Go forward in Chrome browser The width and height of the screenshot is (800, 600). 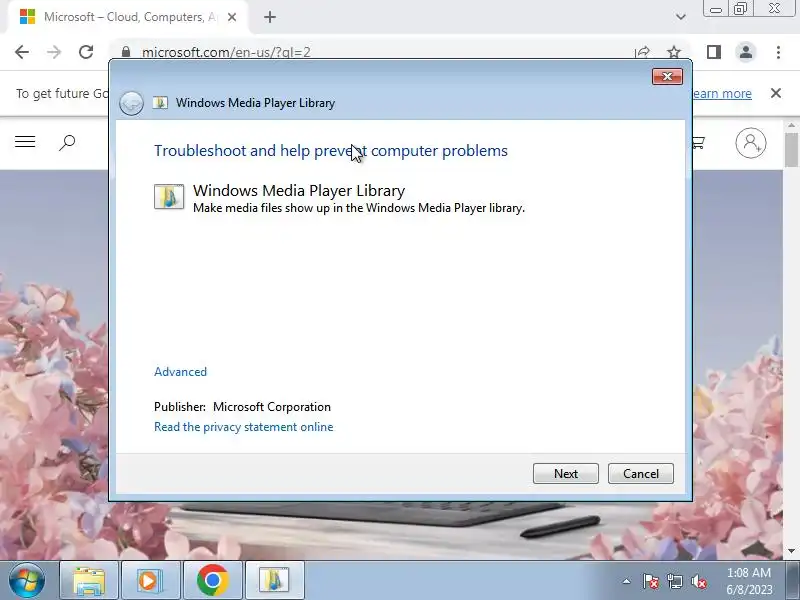click(54, 52)
